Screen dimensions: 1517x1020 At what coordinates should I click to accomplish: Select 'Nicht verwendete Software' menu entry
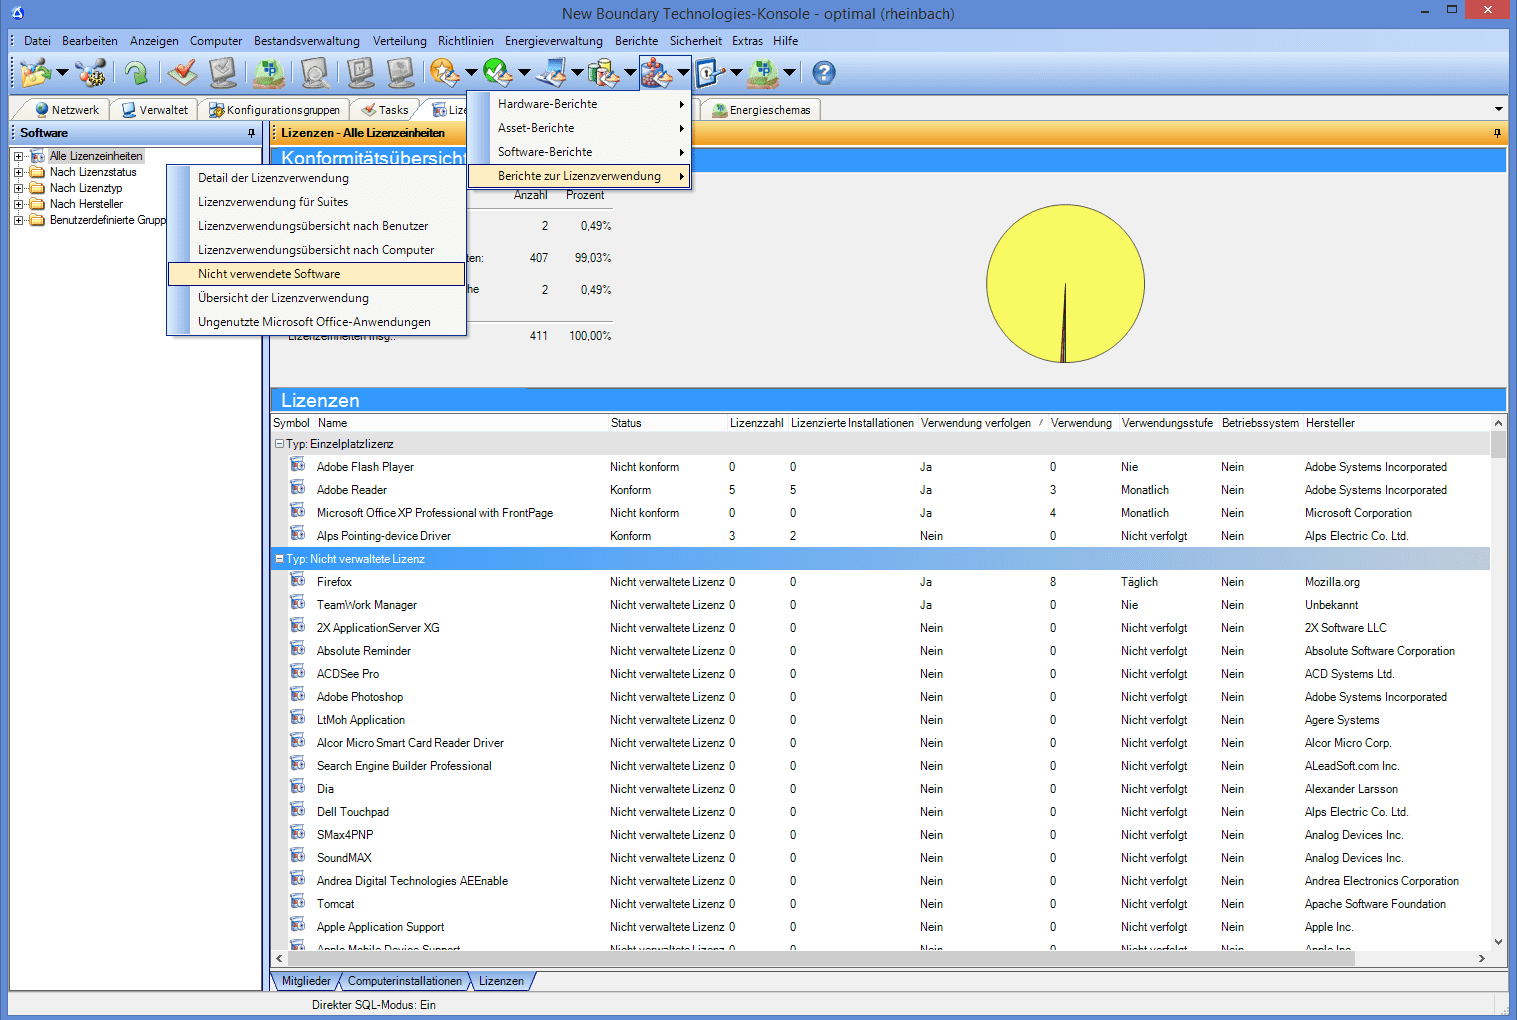point(269,274)
